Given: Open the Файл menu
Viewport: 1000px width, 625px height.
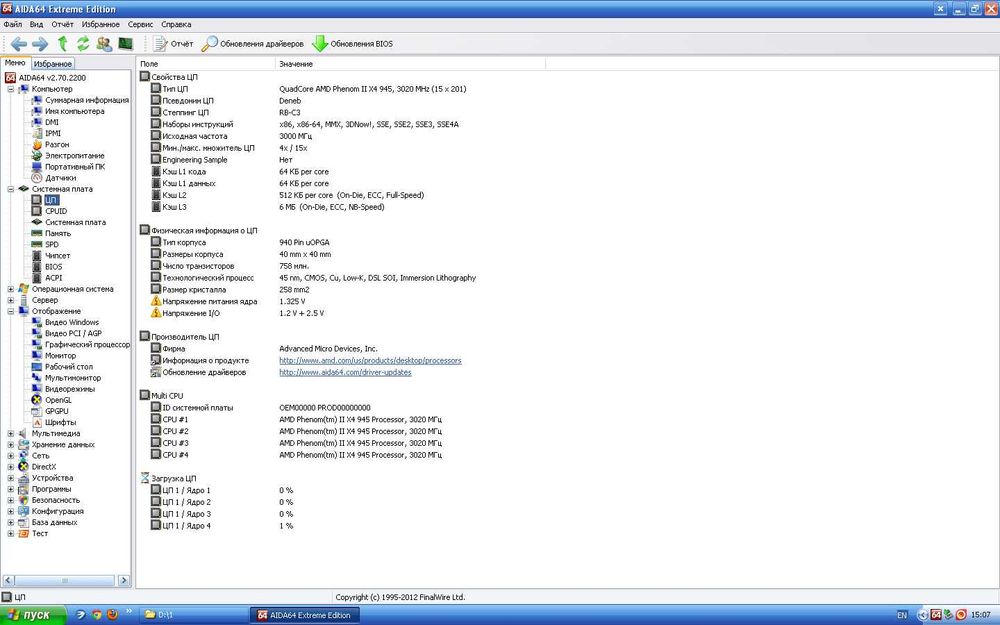Looking at the screenshot, I should pos(13,24).
